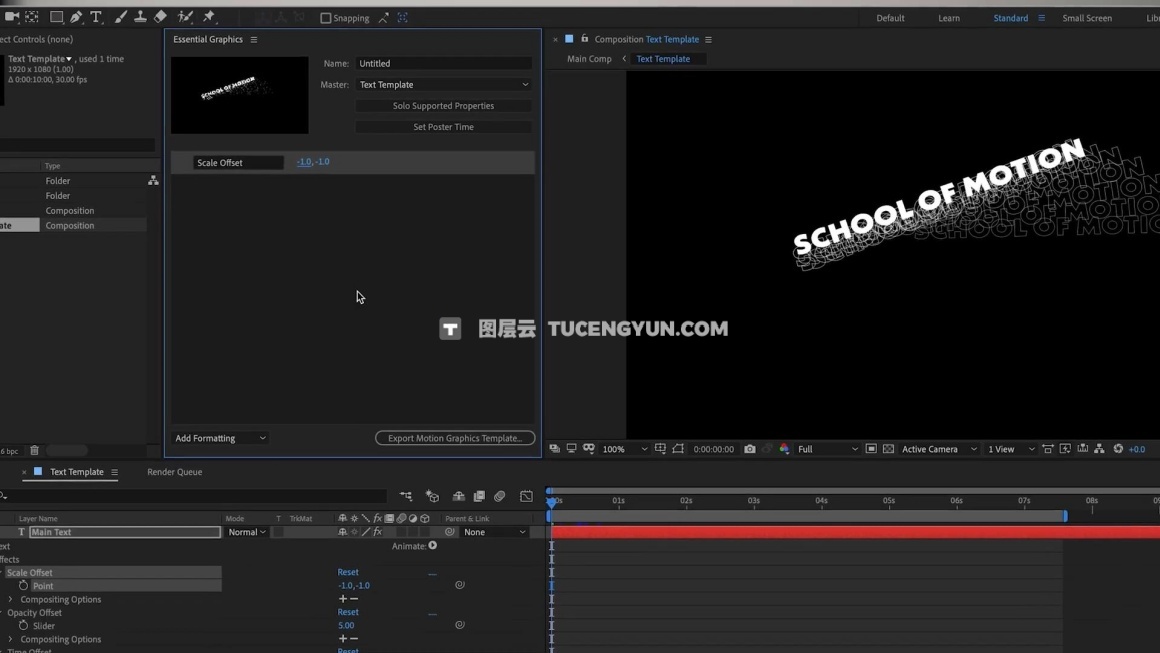Open Show Channel color management icon
Image resolution: width=1160 pixels, height=653 pixels.
coord(784,449)
